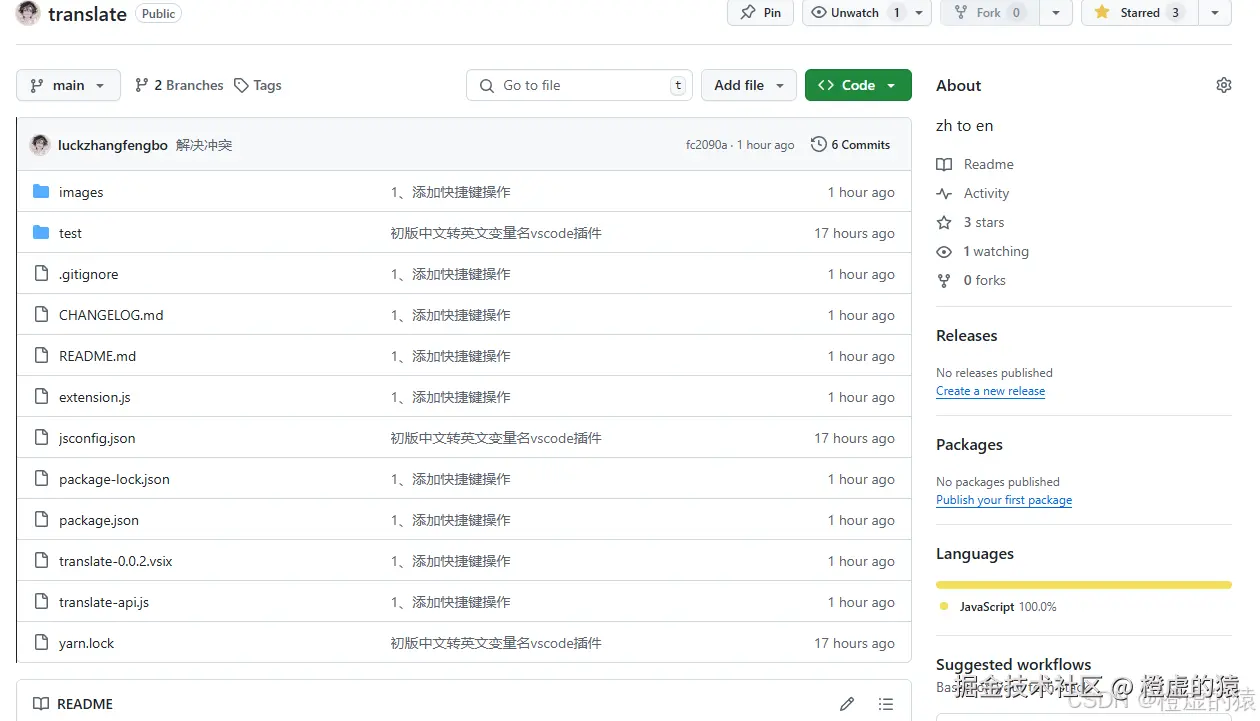Click the translate-api.js file icon
Screen dimensions: 1260x721
(41, 602)
